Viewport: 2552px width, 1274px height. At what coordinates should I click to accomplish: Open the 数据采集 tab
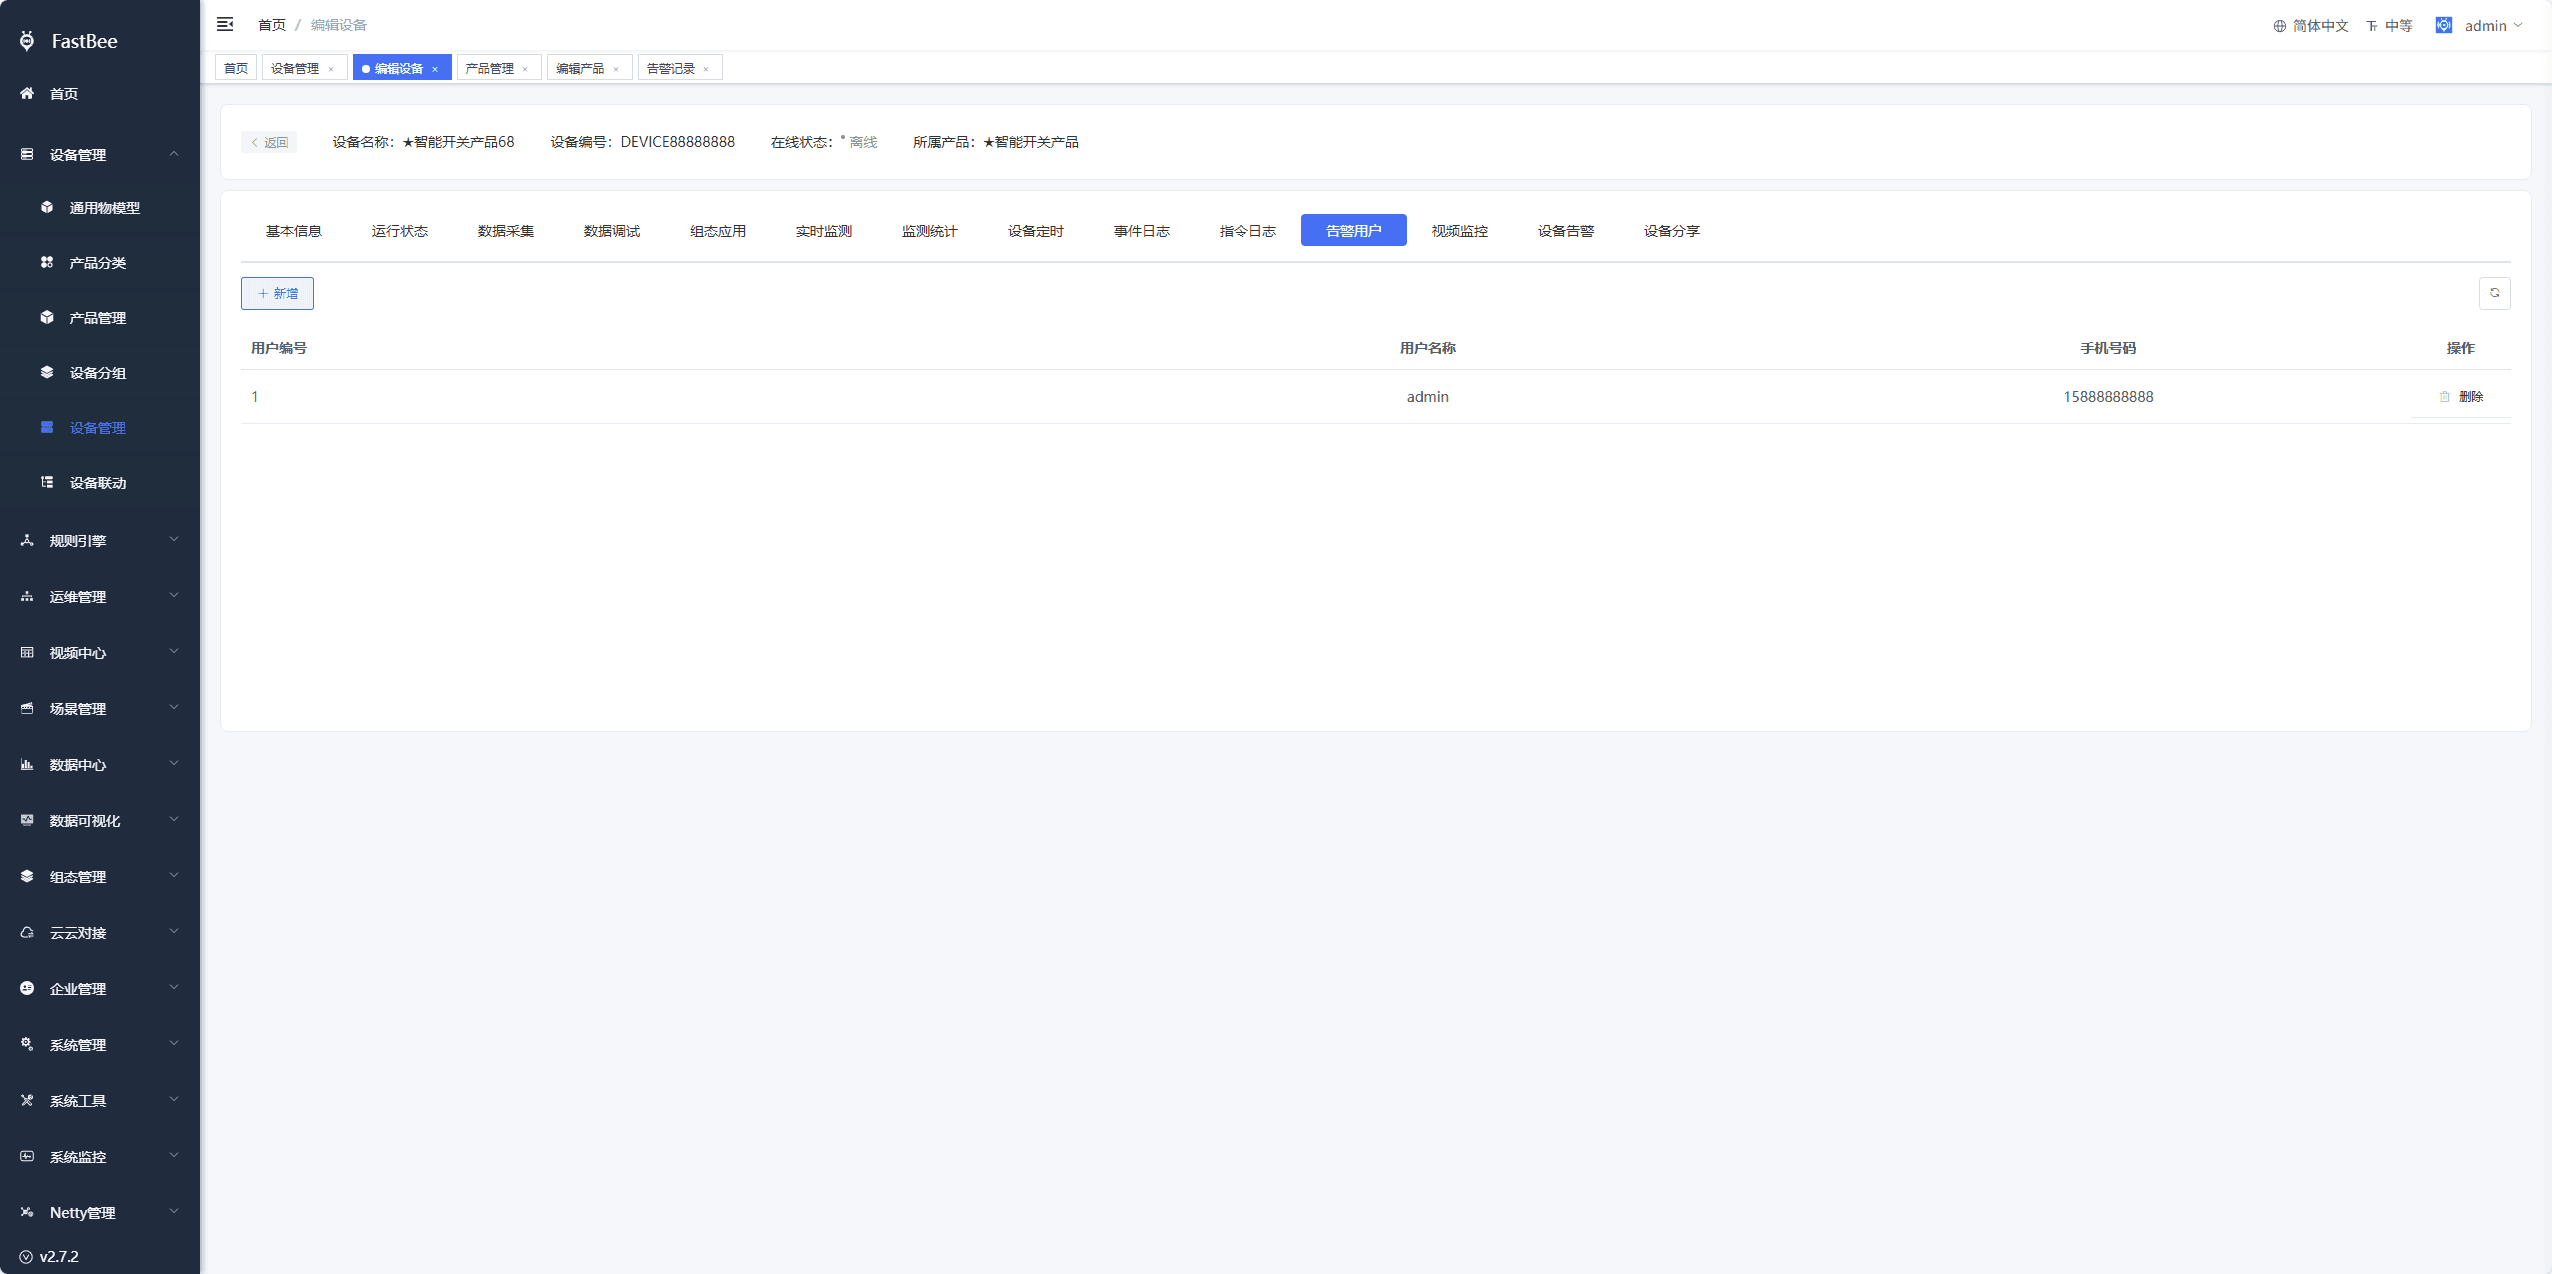point(505,231)
